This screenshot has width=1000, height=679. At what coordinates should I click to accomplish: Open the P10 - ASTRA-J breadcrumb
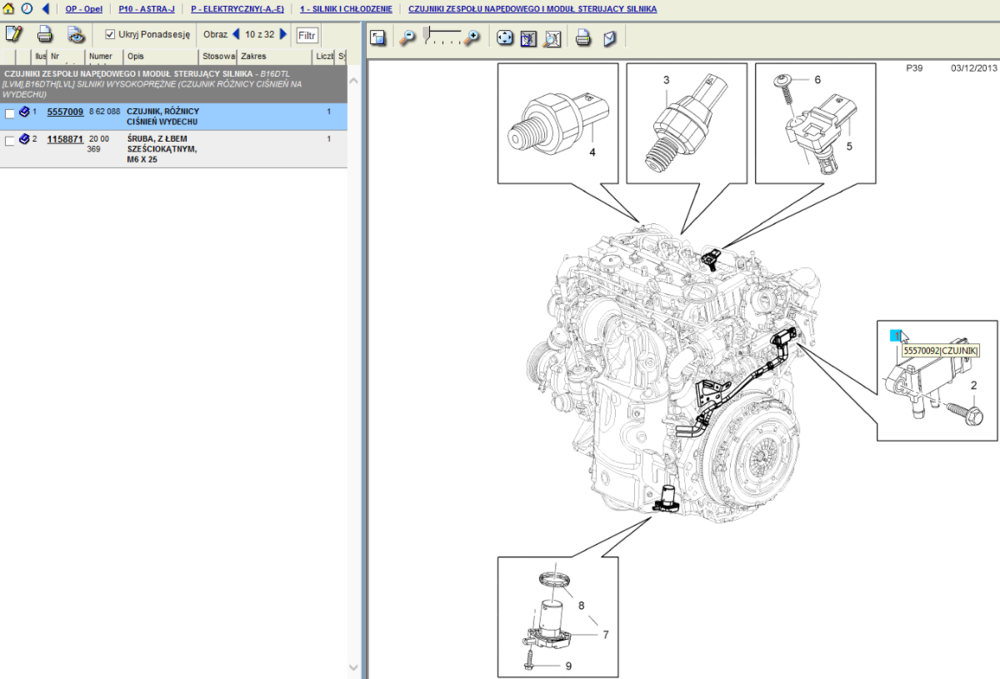147,8
